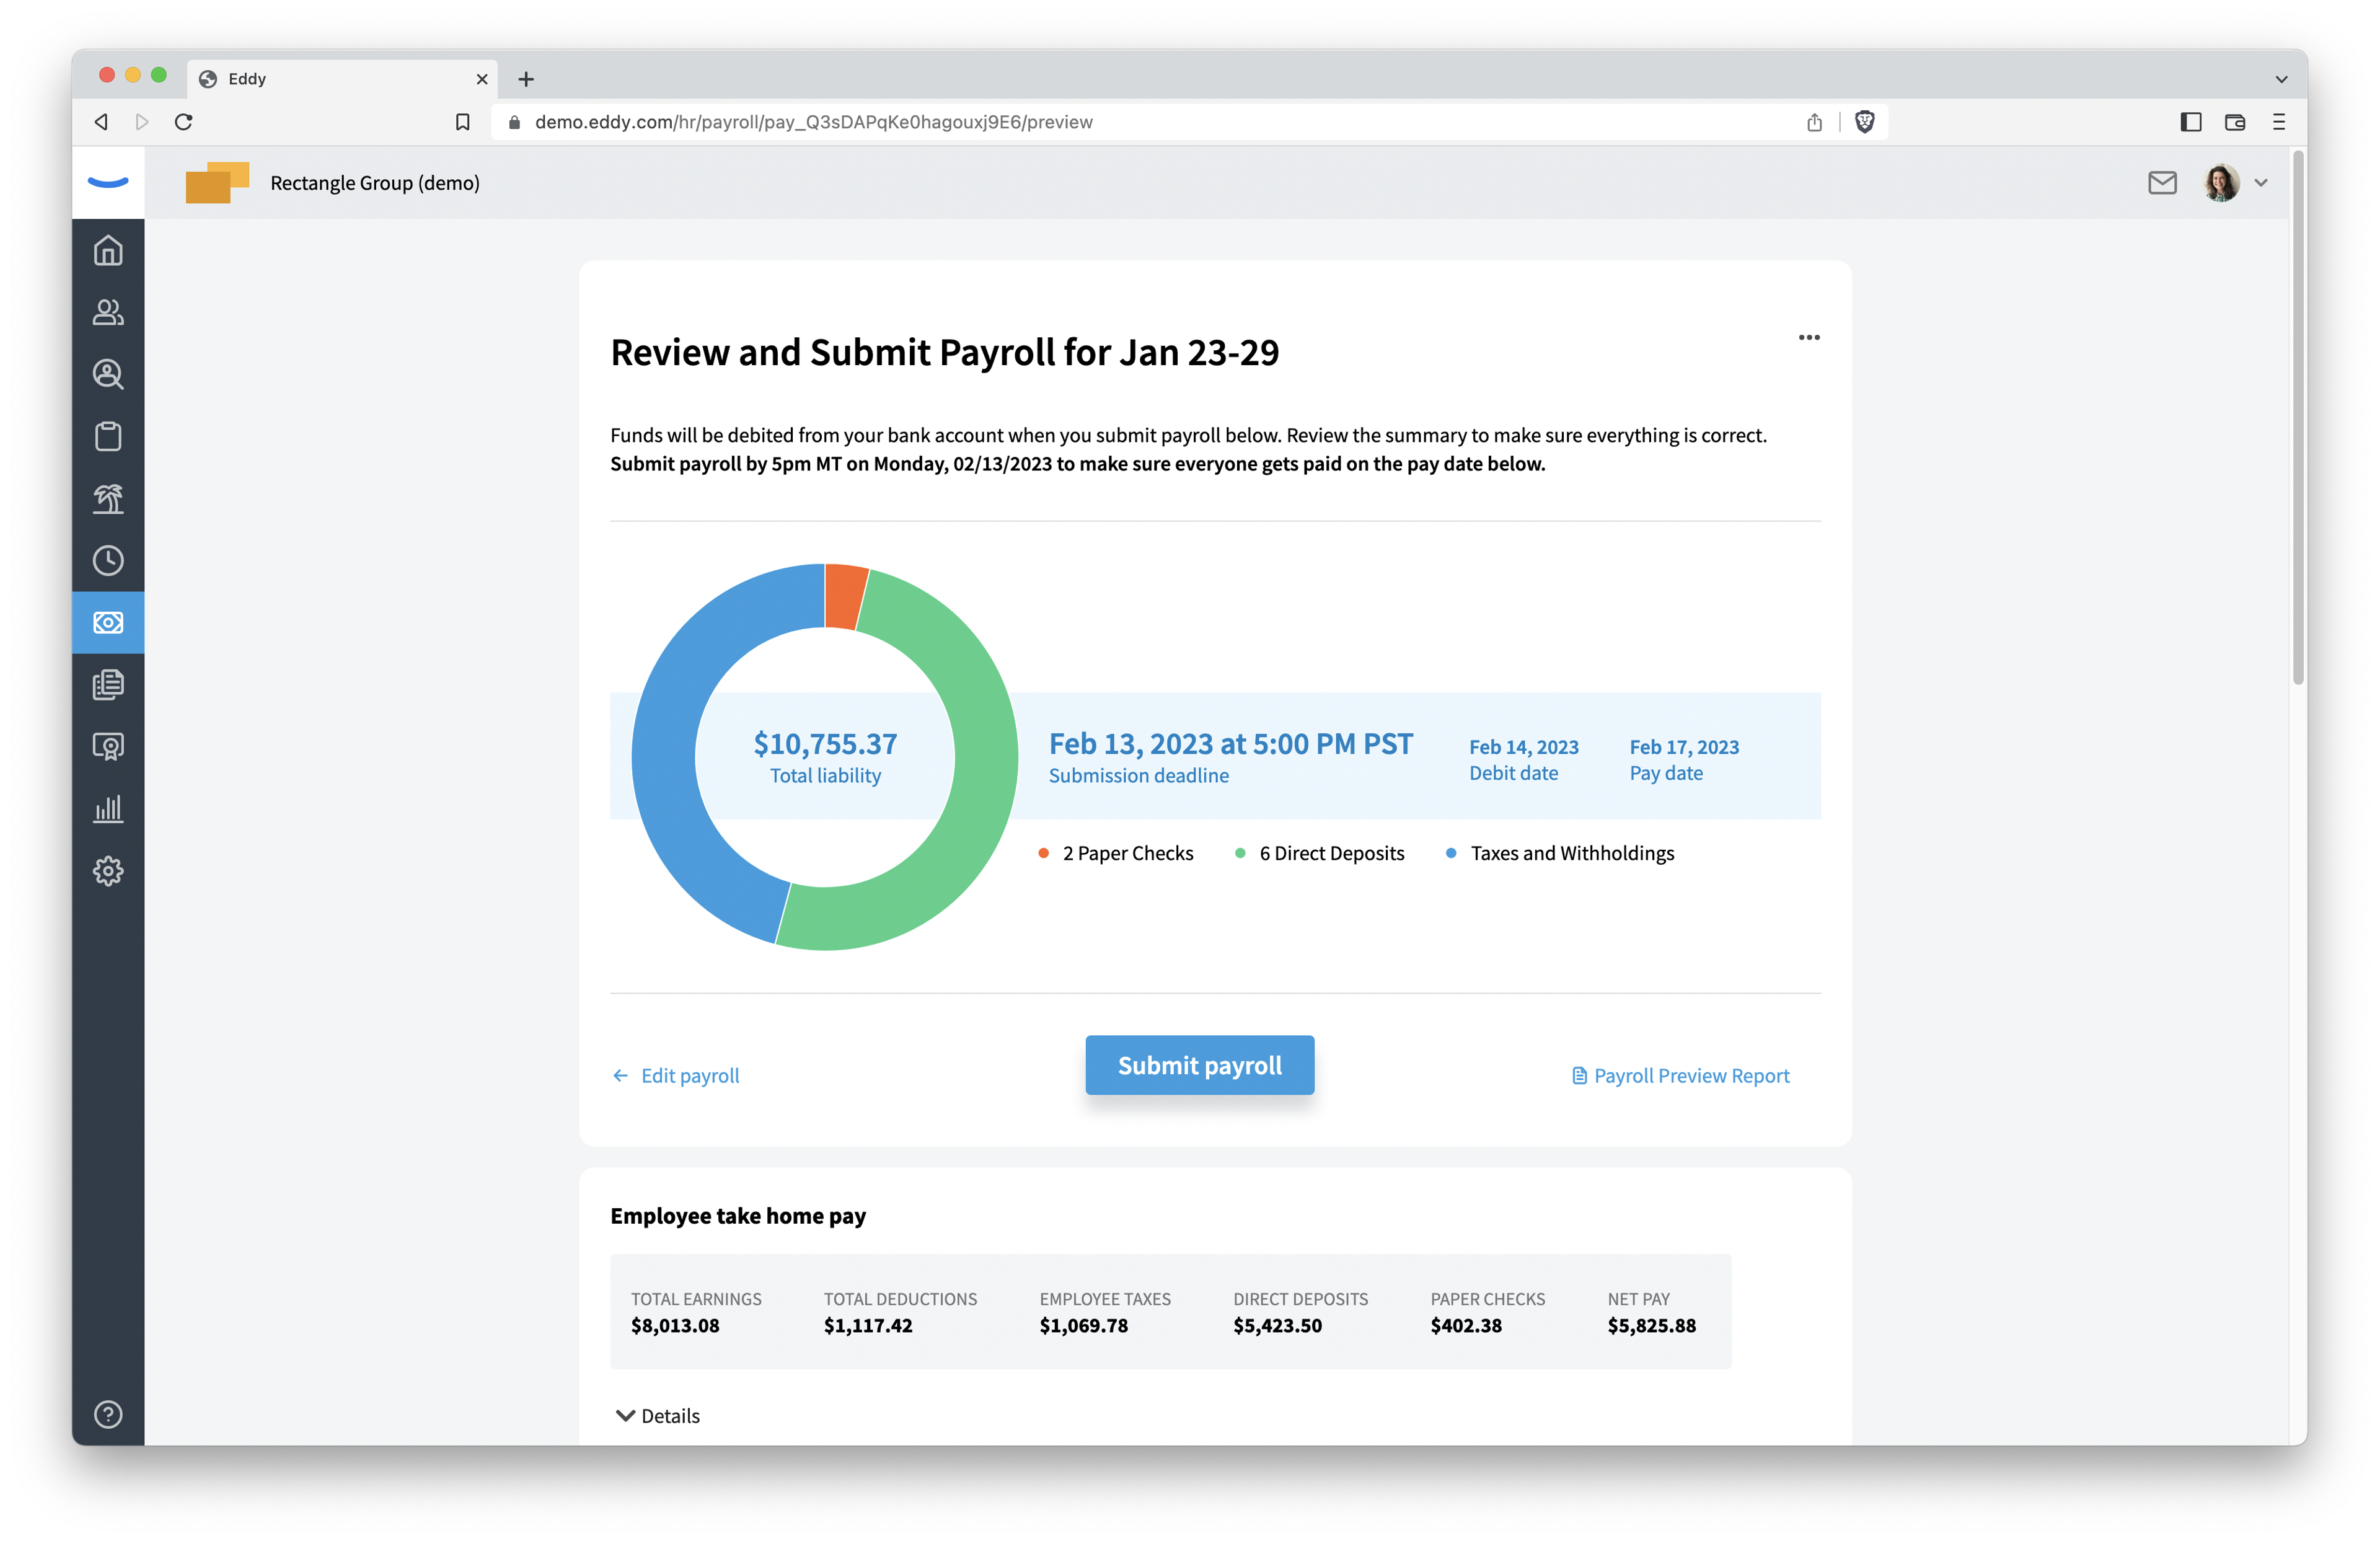Viewport: 2380px width, 1541px height.
Task: Click the Employee Taxes value $1,069.78
Action: pos(1084,1326)
